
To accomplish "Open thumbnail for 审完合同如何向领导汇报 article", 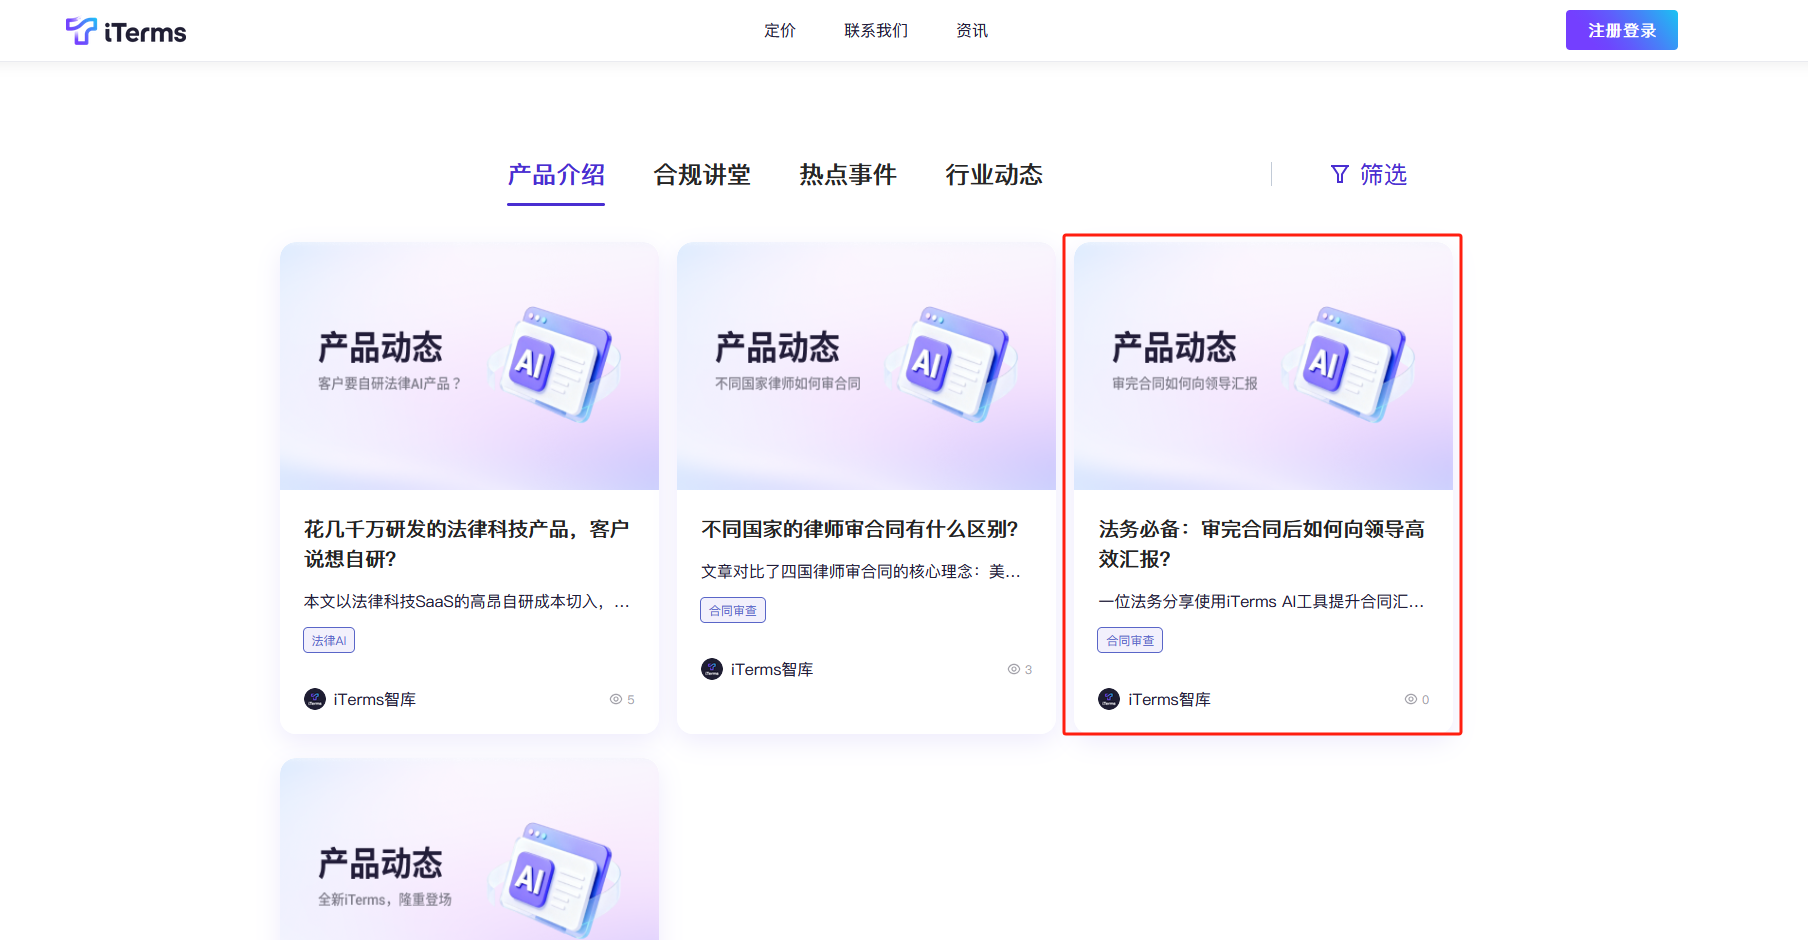I will click(1263, 366).
